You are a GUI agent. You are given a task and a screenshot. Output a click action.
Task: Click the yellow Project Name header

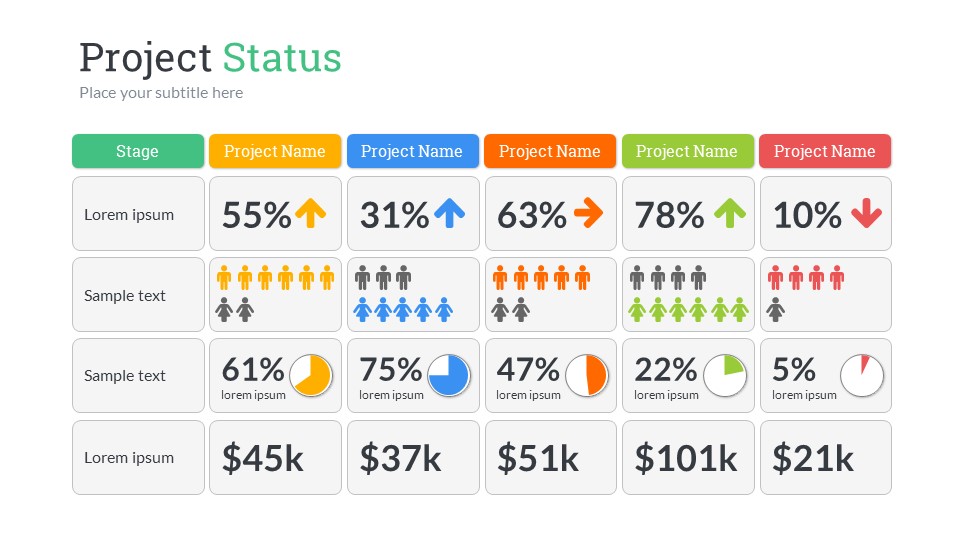275,151
